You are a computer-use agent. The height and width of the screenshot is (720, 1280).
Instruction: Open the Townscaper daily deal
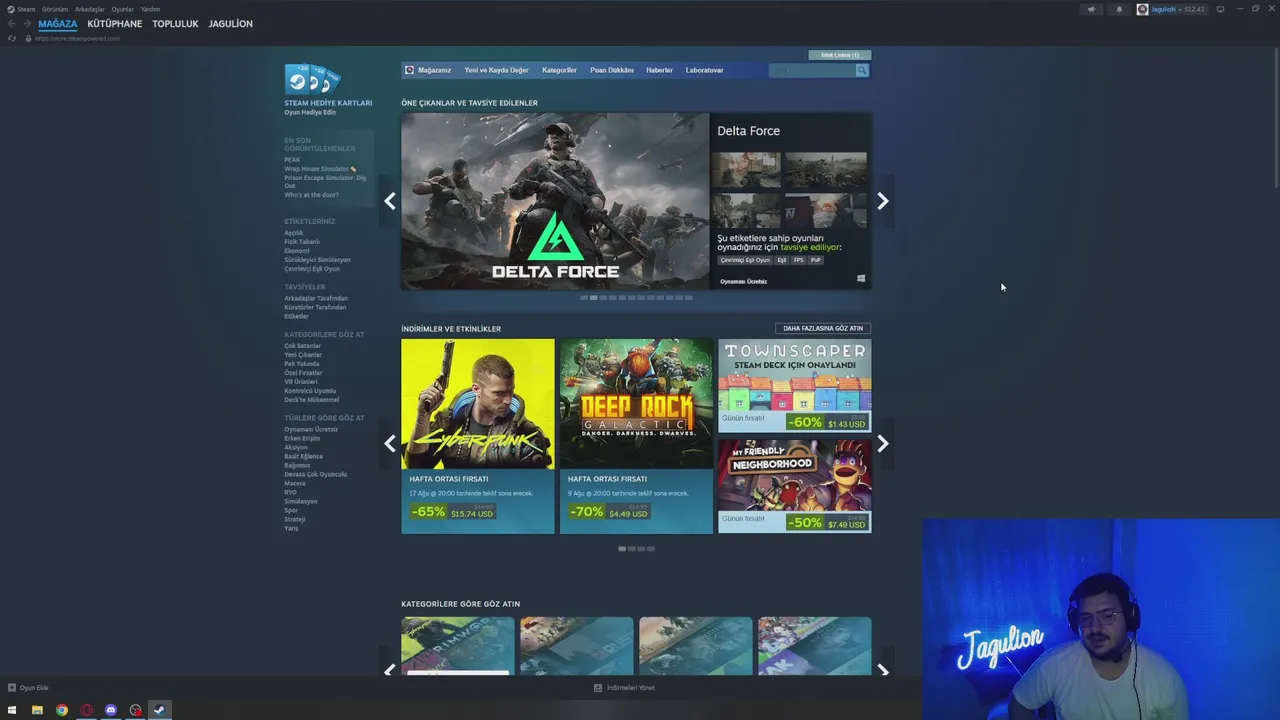[794, 385]
